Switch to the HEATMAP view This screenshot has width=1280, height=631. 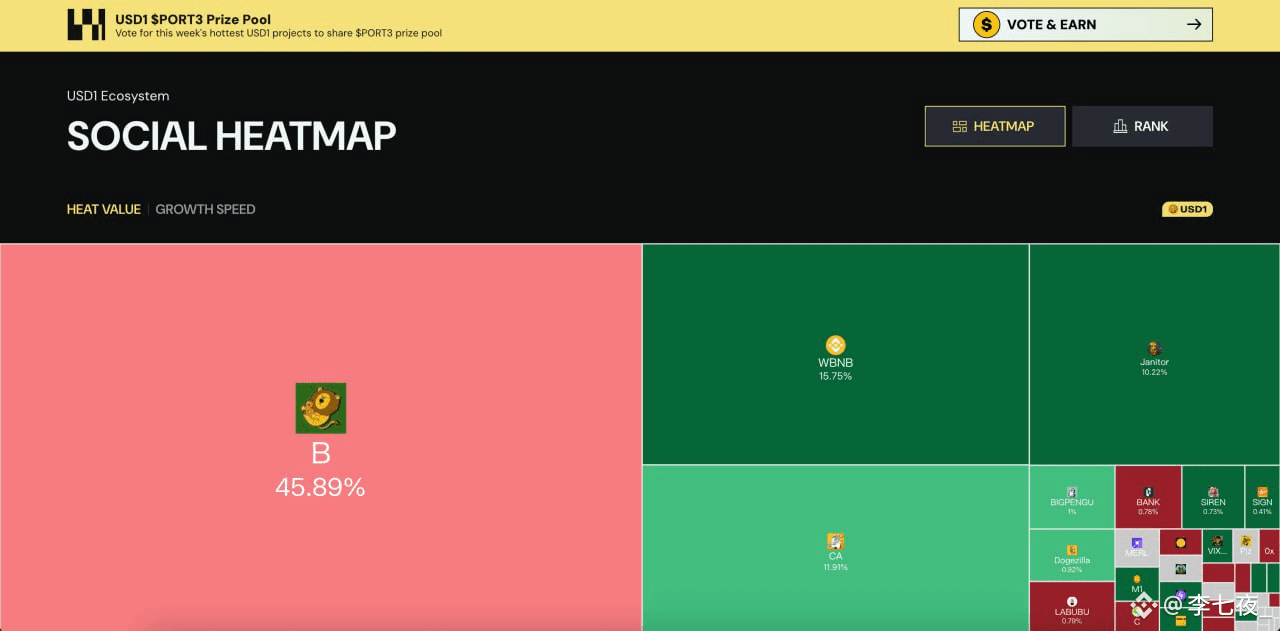click(995, 126)
